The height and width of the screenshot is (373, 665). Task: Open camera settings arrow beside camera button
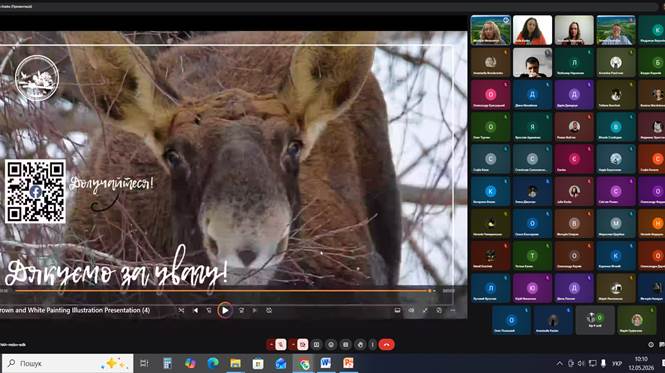pyautogui.click(x=293, y=345)
